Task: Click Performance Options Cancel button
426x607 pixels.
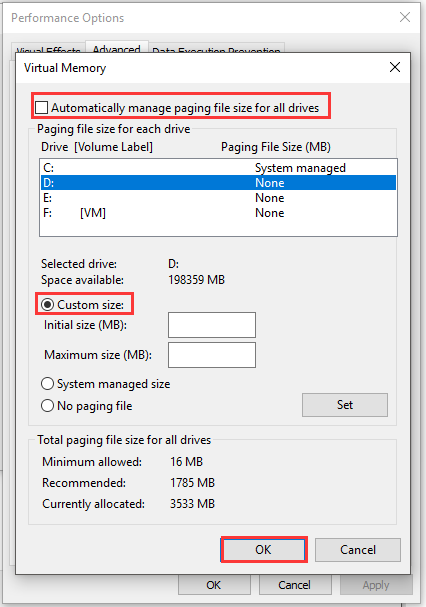Action: coord(294,585)
